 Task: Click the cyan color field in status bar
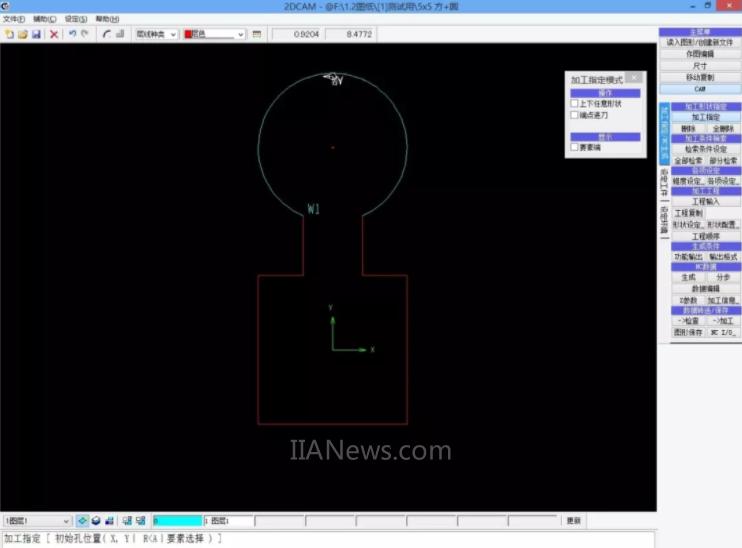point(176,521)
